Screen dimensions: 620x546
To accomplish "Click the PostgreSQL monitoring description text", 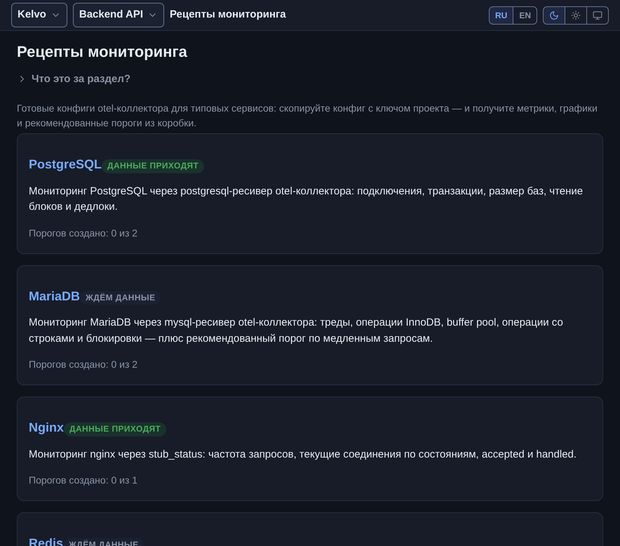I will [305, 198].
